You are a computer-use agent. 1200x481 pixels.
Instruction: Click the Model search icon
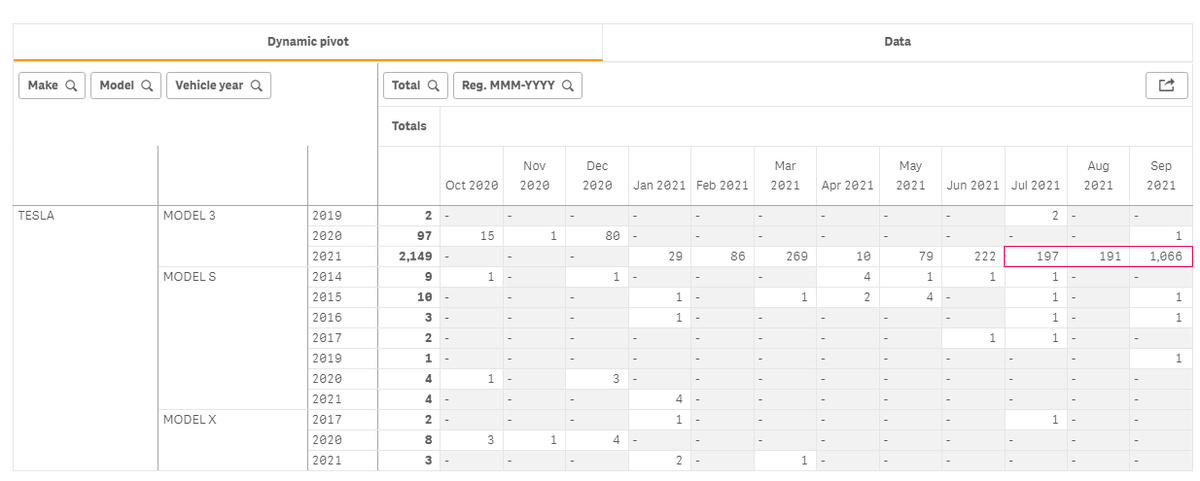[146, 86]
